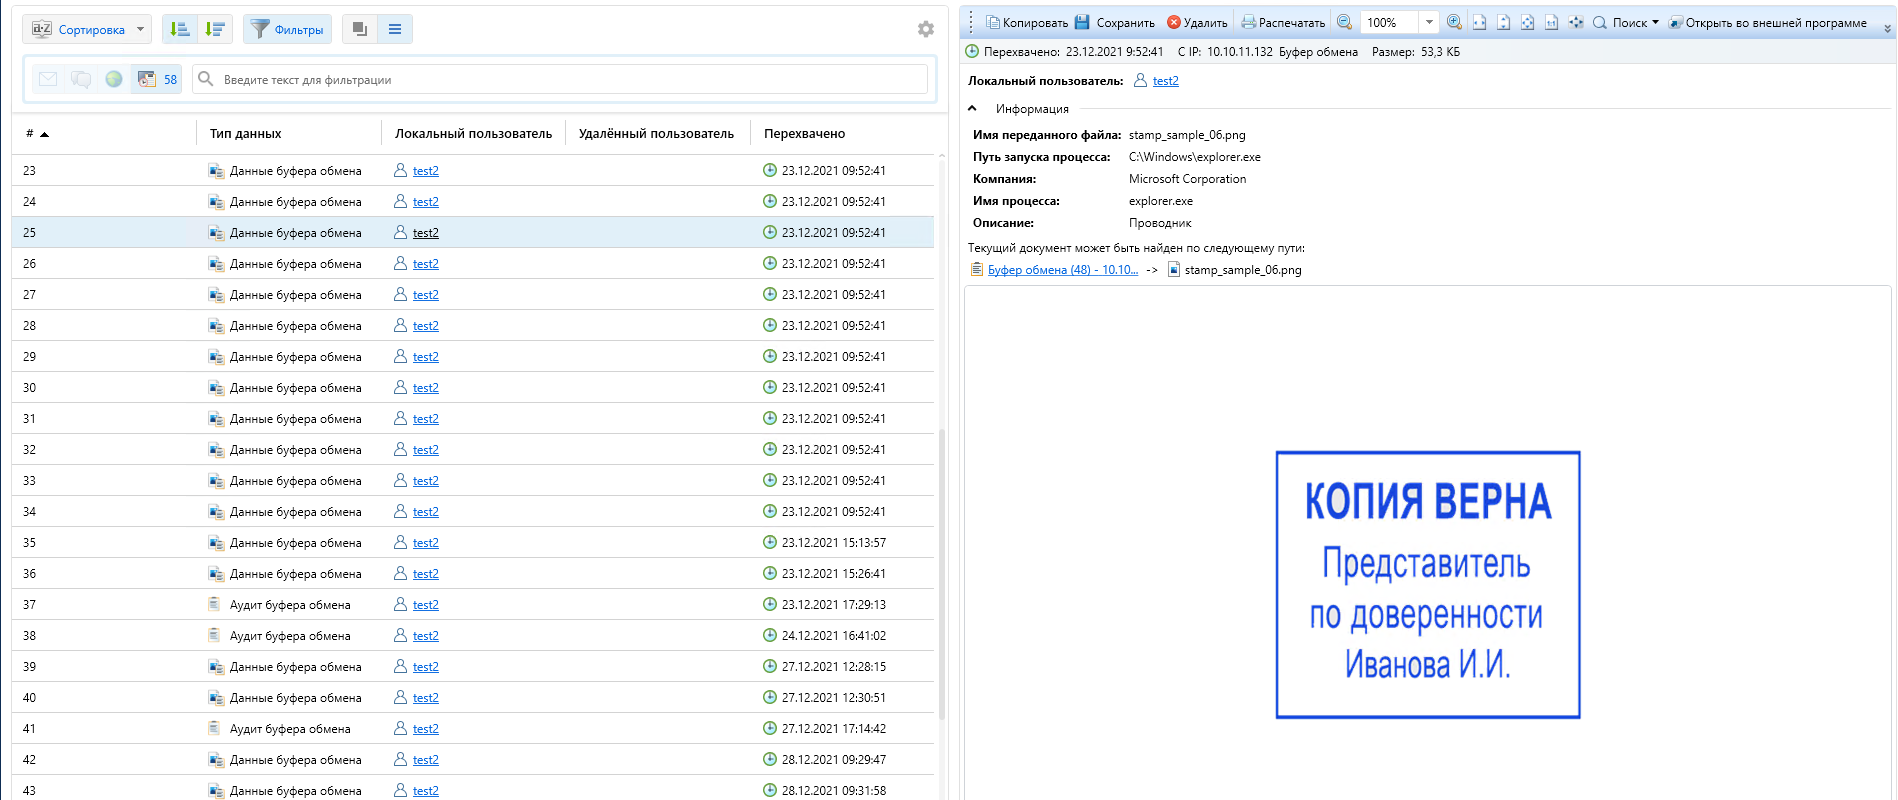Switch to stacked windows view icon

[x=359, y=29]
